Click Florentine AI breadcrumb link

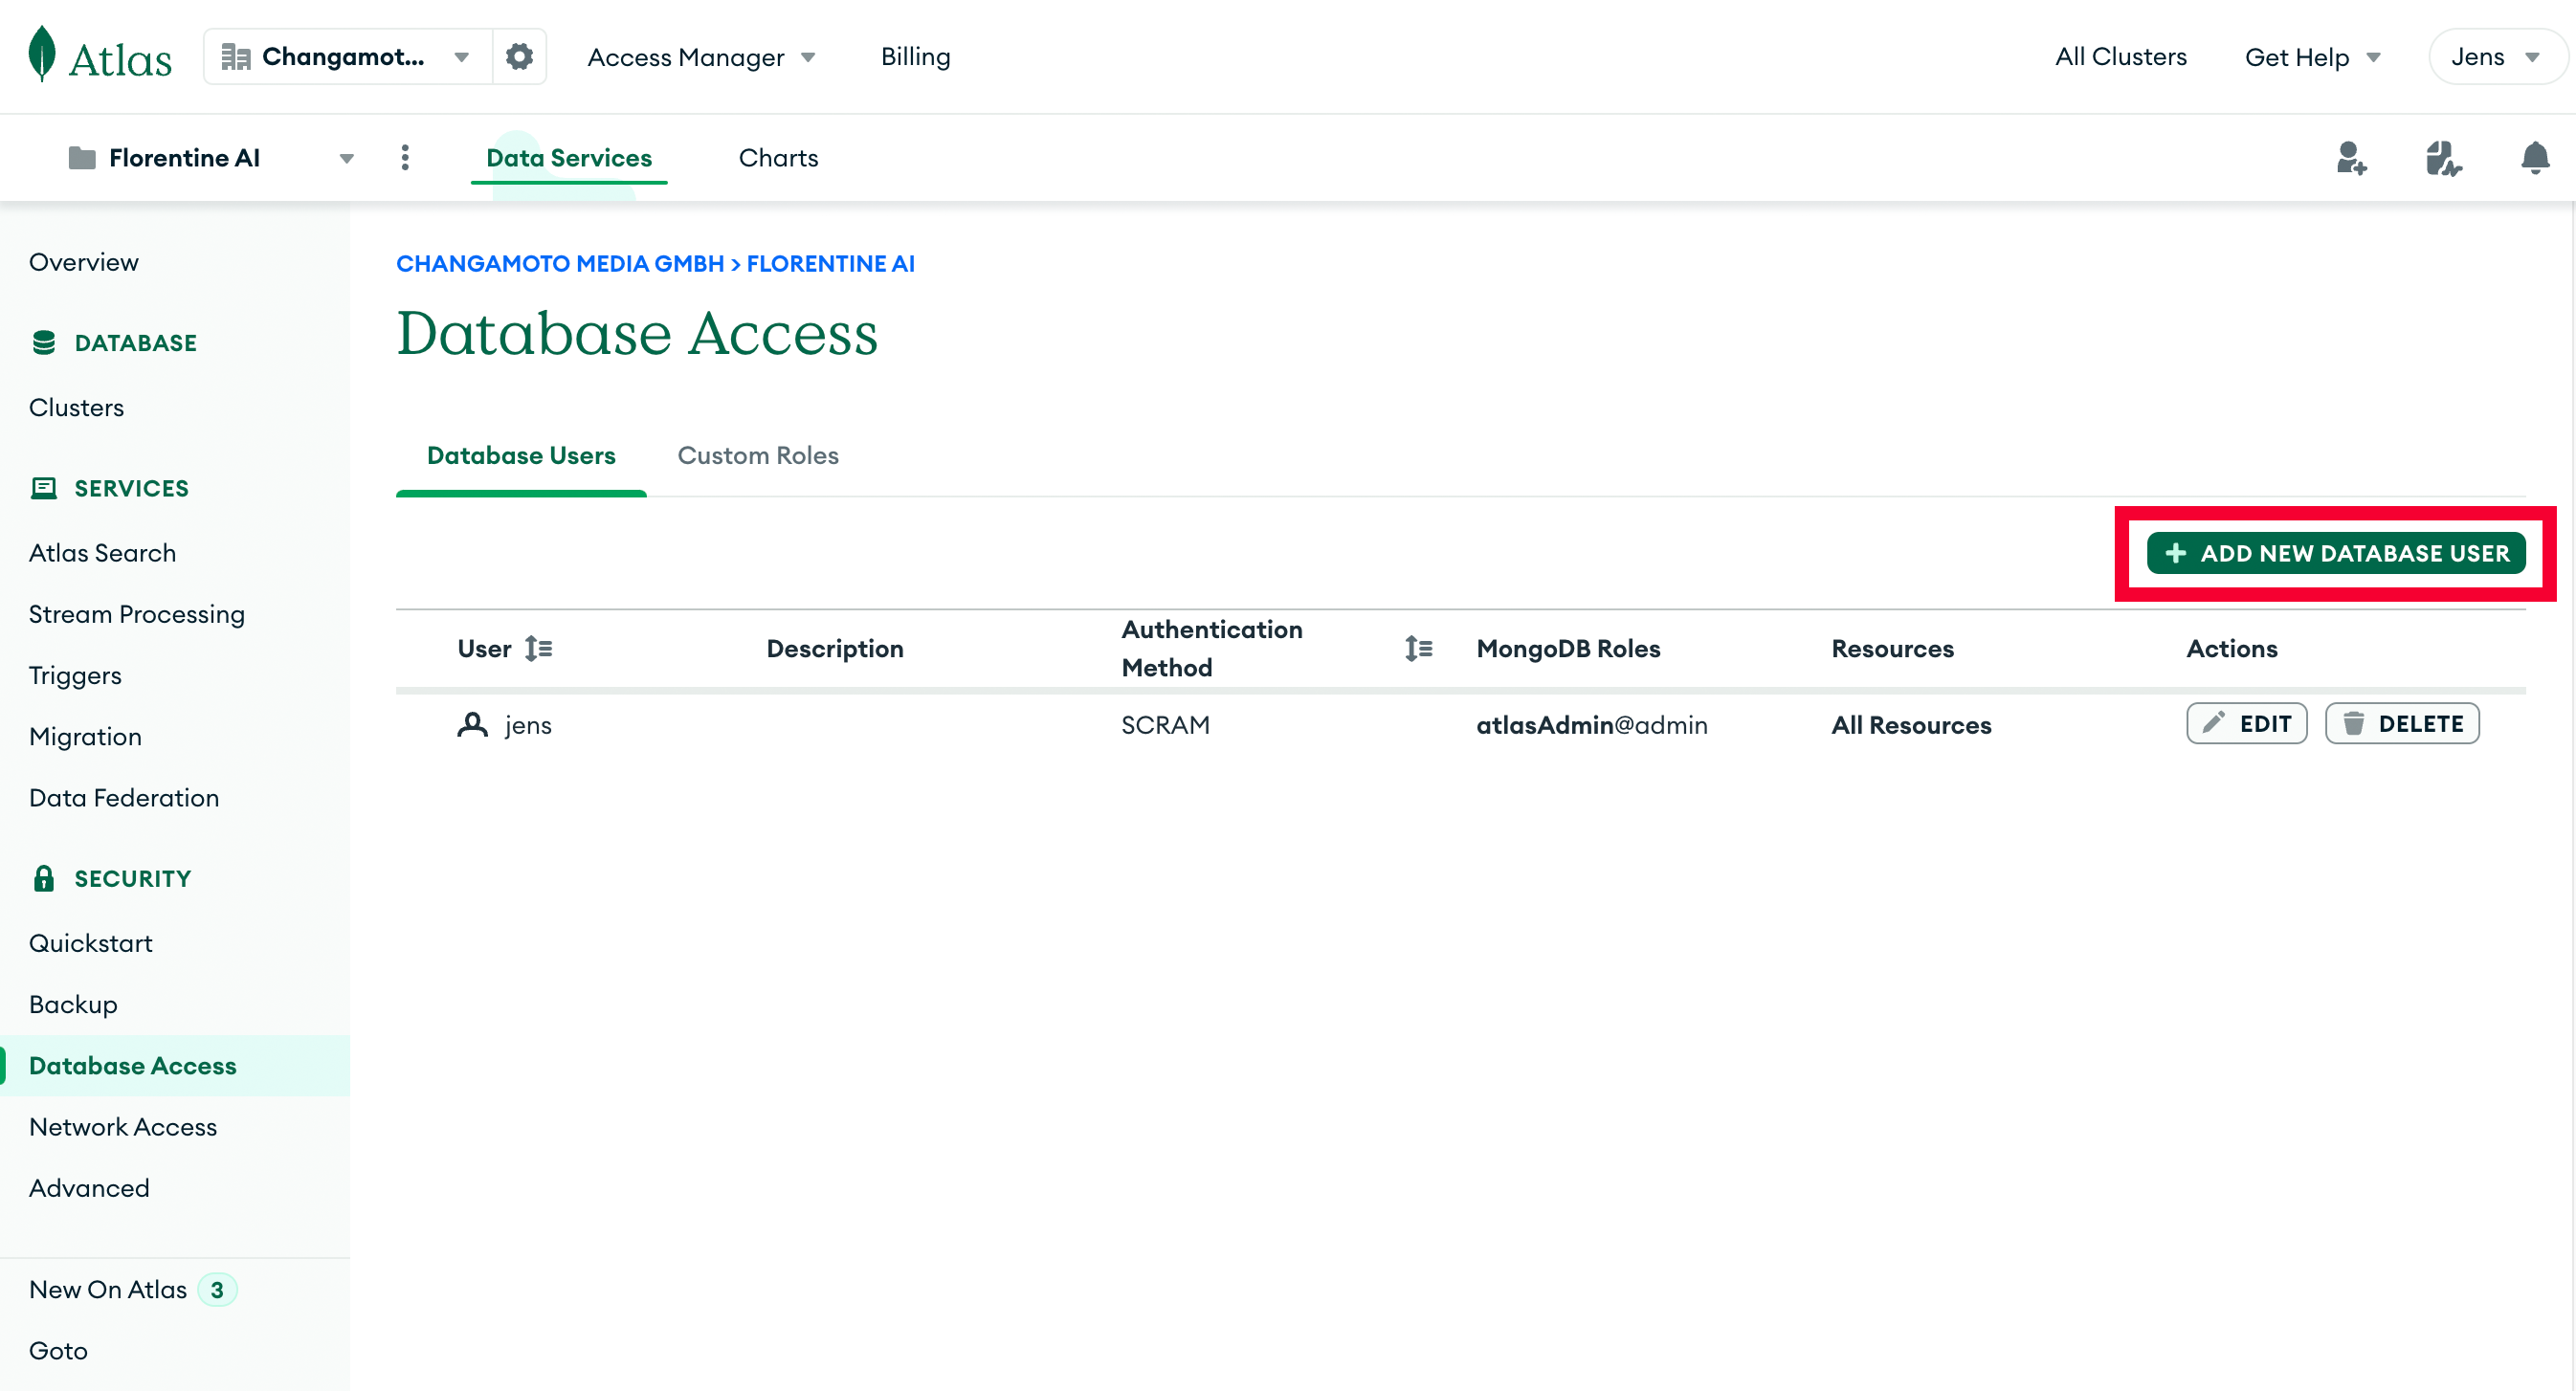pyautogui.click(x=830, y=263)
